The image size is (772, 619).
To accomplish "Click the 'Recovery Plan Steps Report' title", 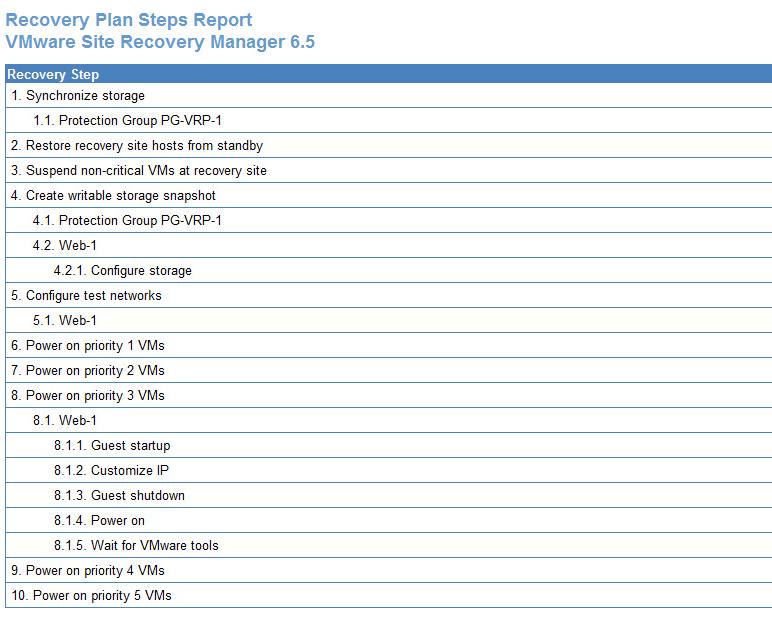I will click(129, 20).
